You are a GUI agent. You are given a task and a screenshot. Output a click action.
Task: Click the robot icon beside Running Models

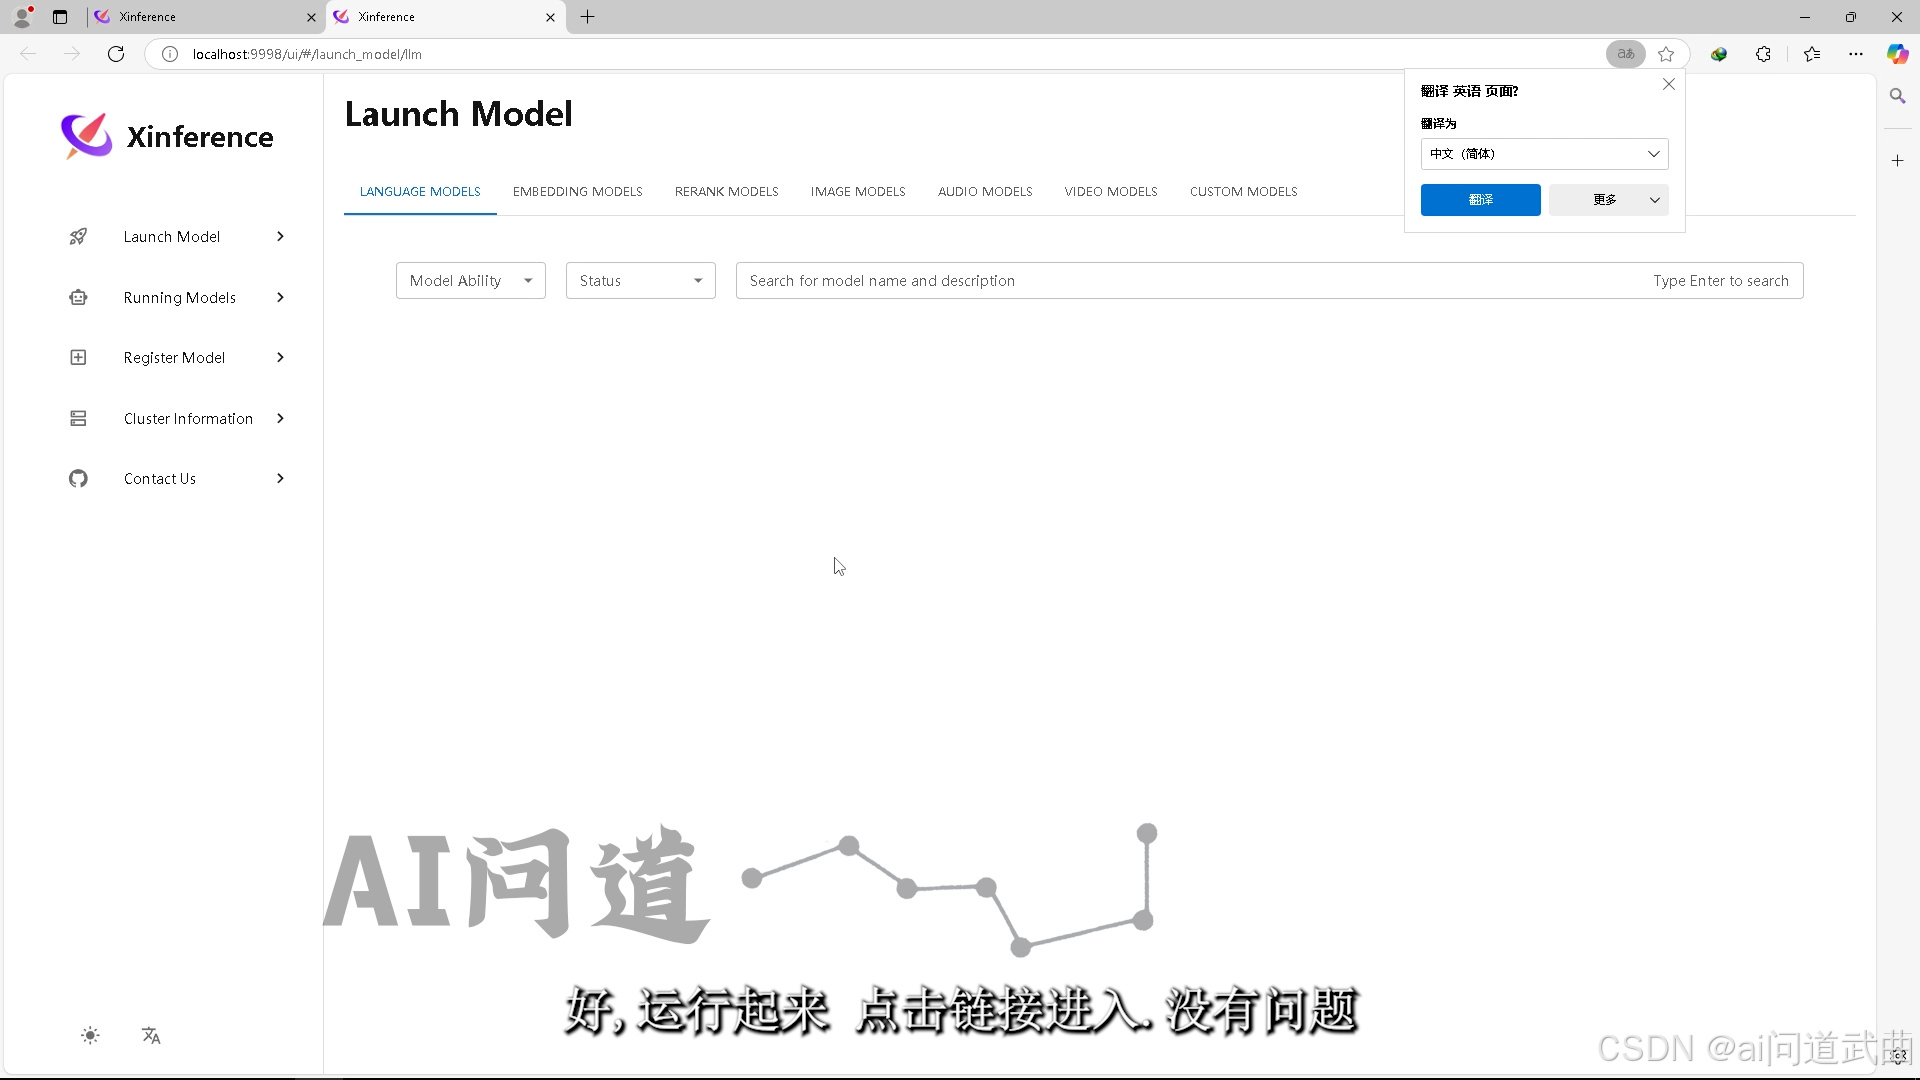pyautogui.click(x=78, y=297)
